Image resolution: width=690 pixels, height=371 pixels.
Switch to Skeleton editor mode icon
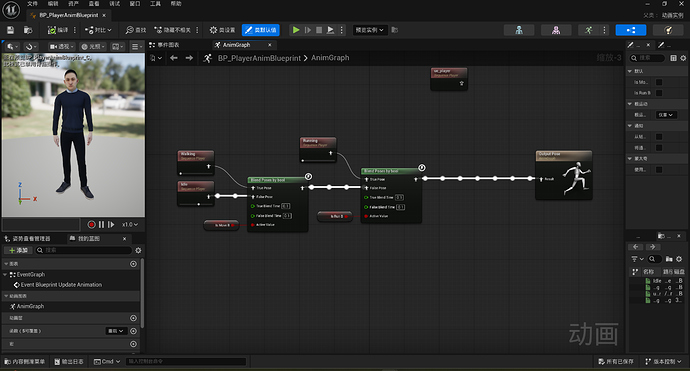click(519, 30)
